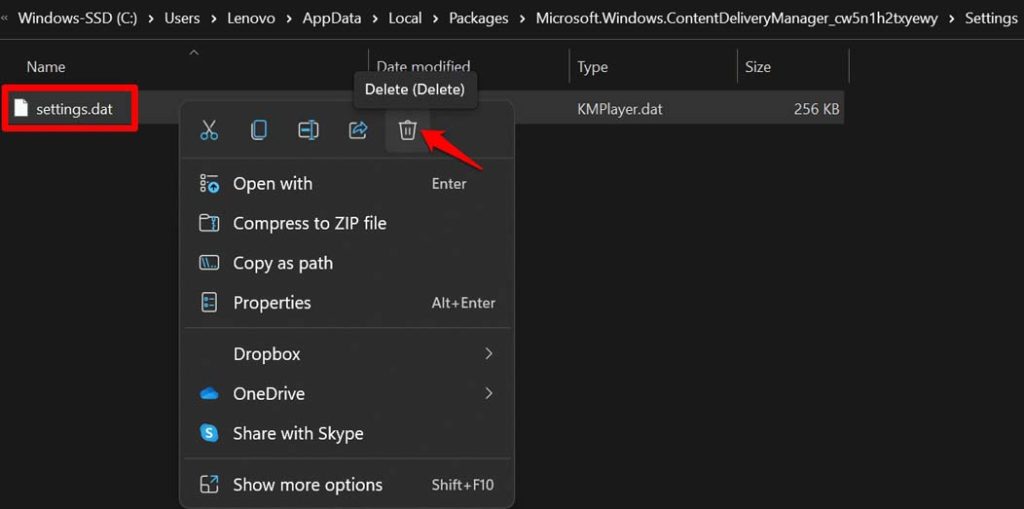Click the Rename icon in context menu
The image size is (1024, 509).
coord(309,130)
